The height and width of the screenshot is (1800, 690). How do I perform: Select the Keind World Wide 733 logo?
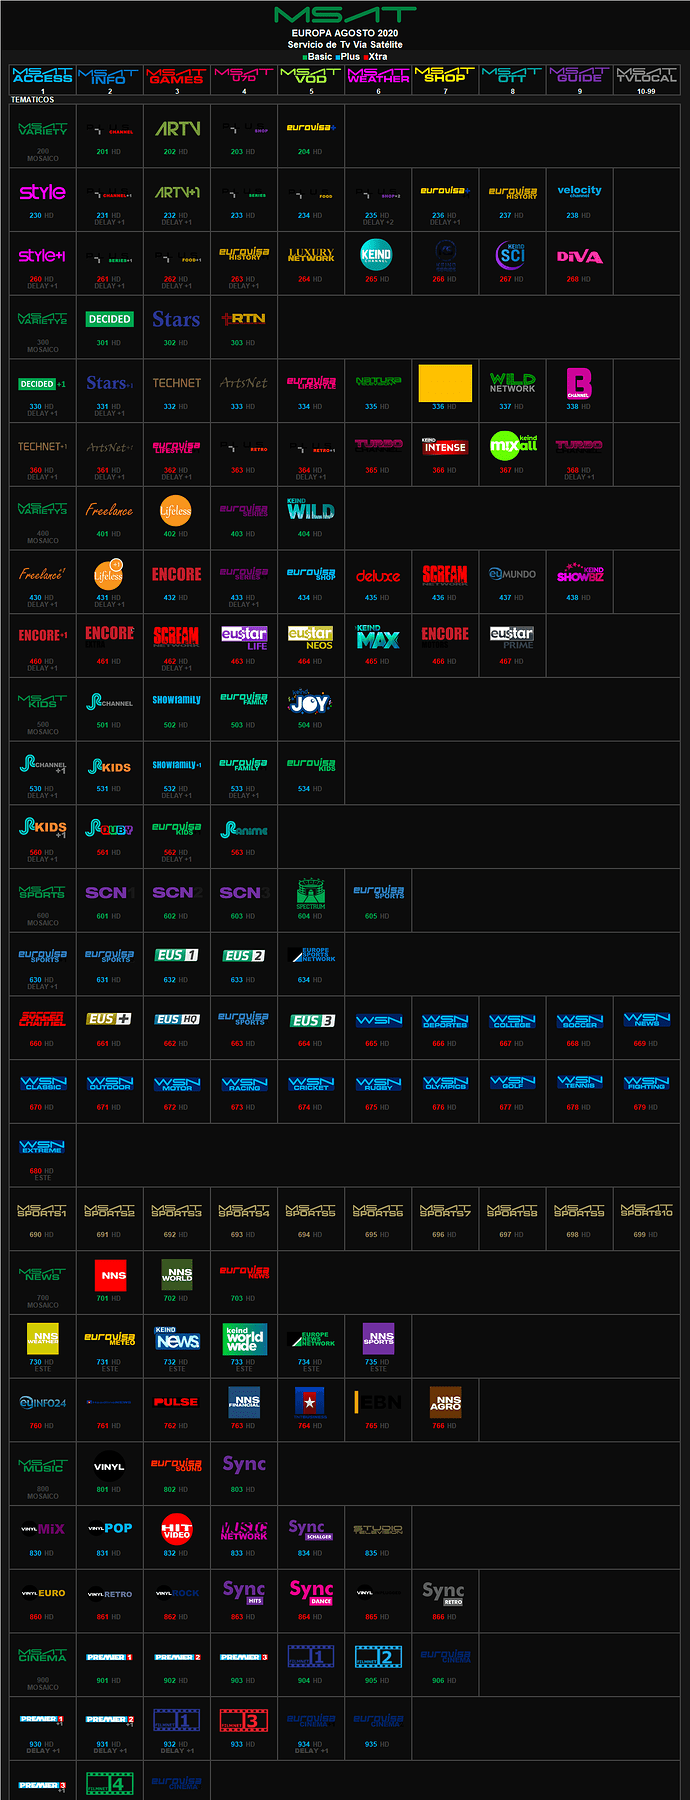(x=244, y=1338)
